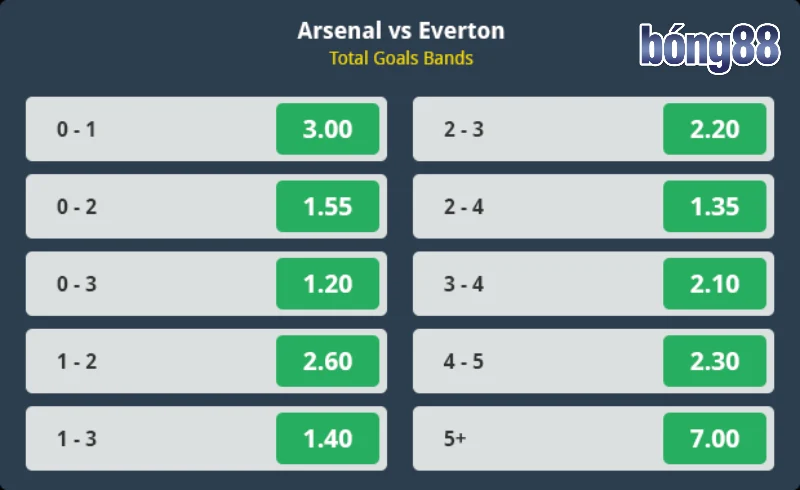Click the 2 - 4 band label

464,207
